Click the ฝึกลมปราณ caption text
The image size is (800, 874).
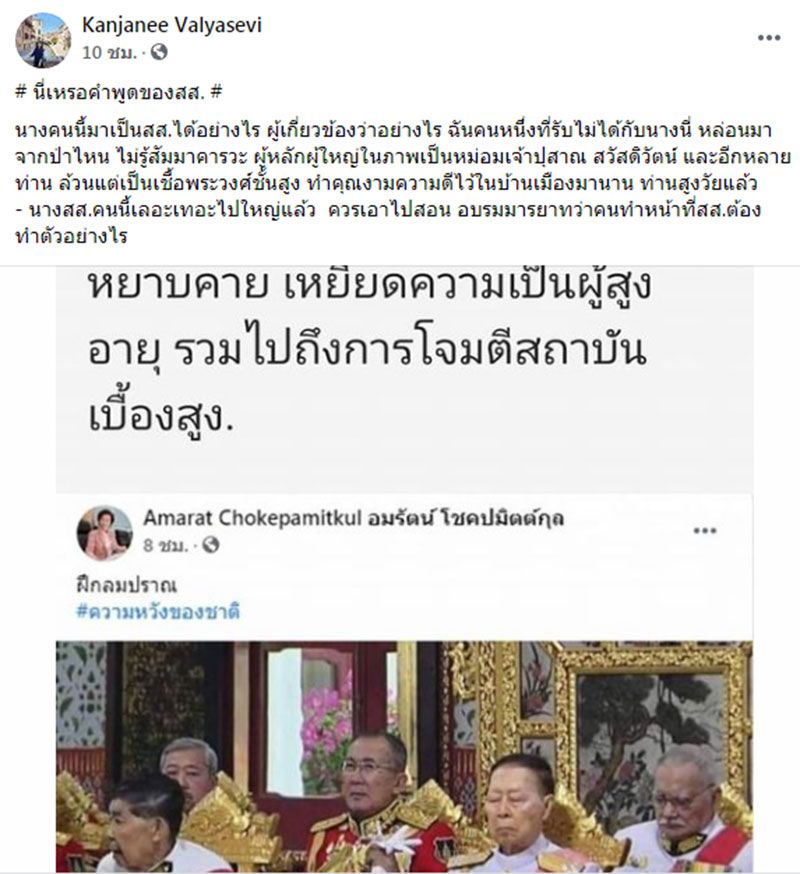coord(126,585)
